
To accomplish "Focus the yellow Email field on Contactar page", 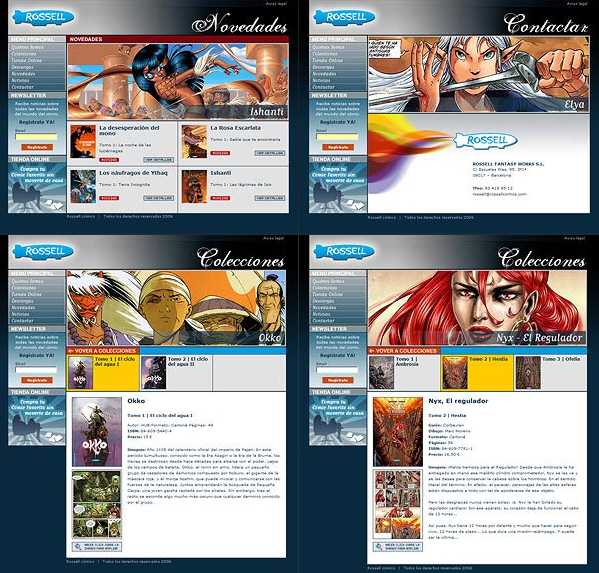I will tap(337, 137).
